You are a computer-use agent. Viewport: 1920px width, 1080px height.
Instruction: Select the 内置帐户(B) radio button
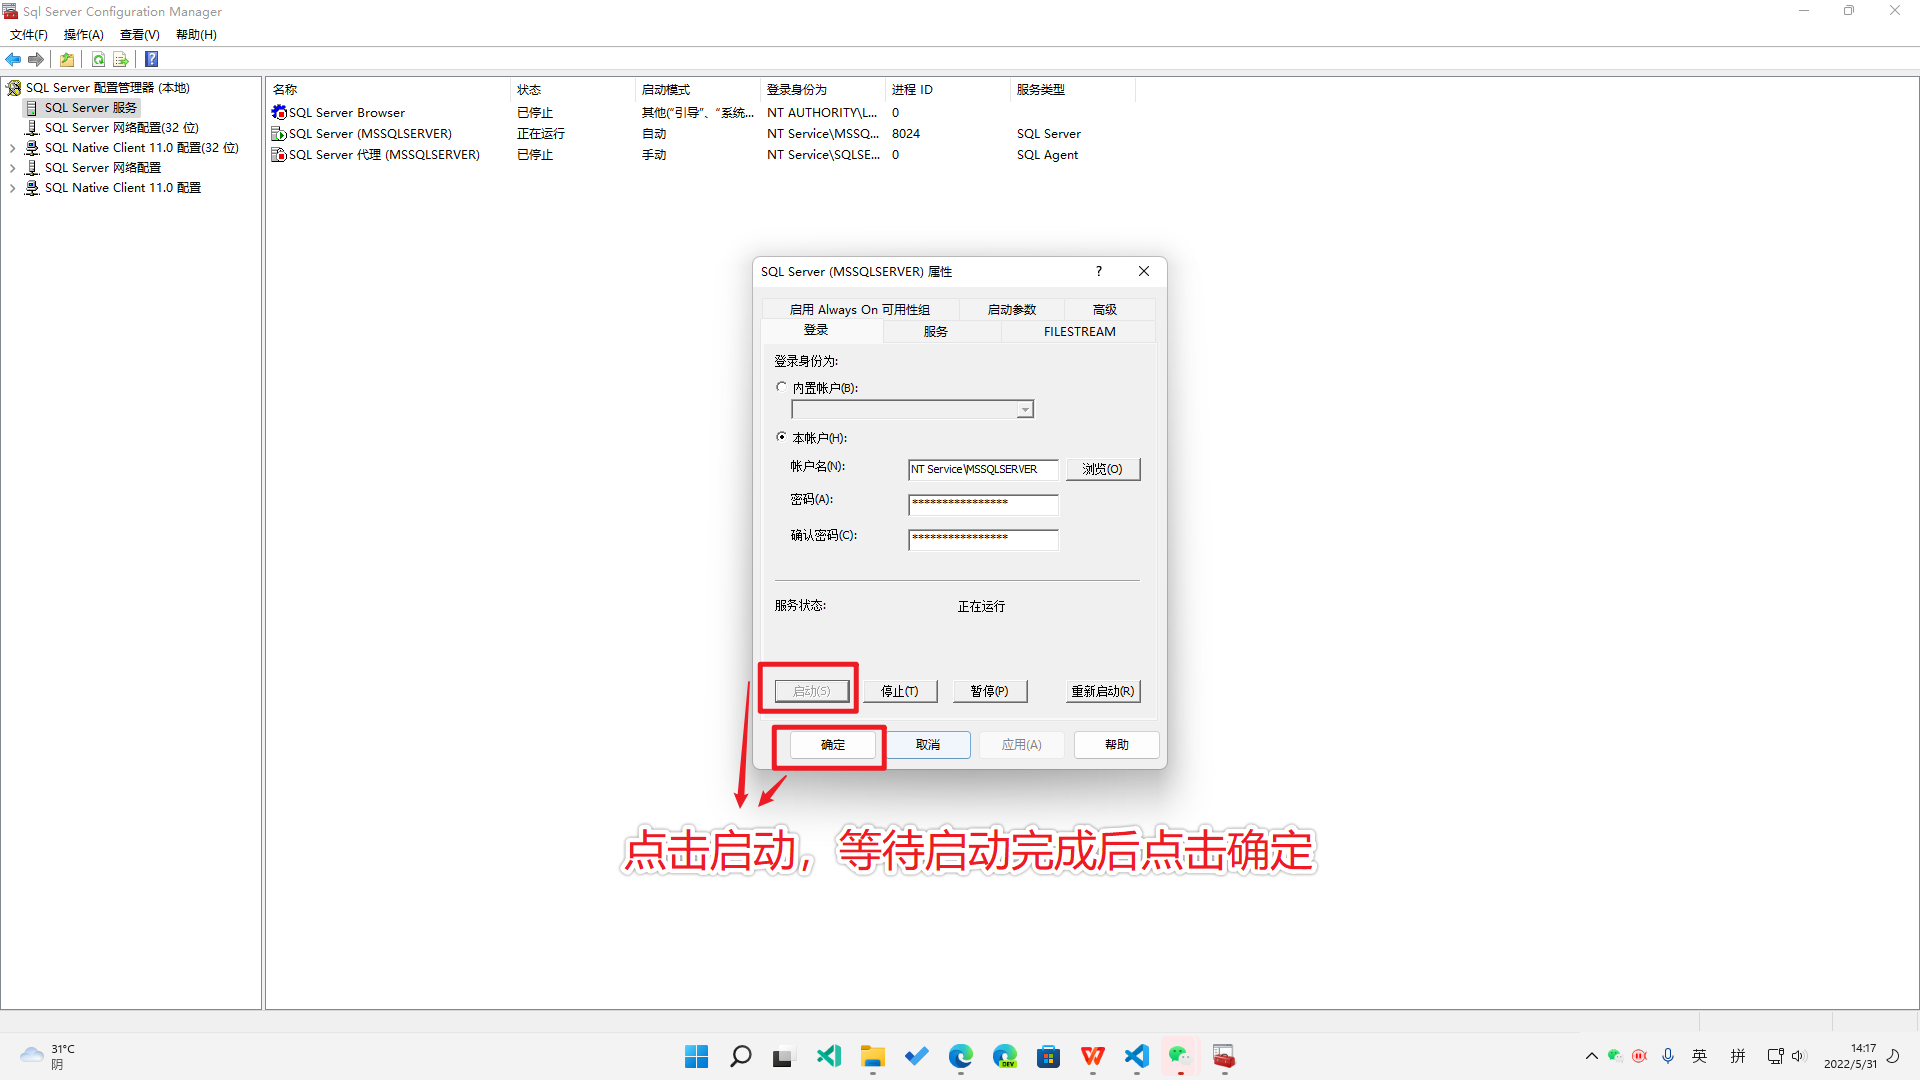[782, 388]
